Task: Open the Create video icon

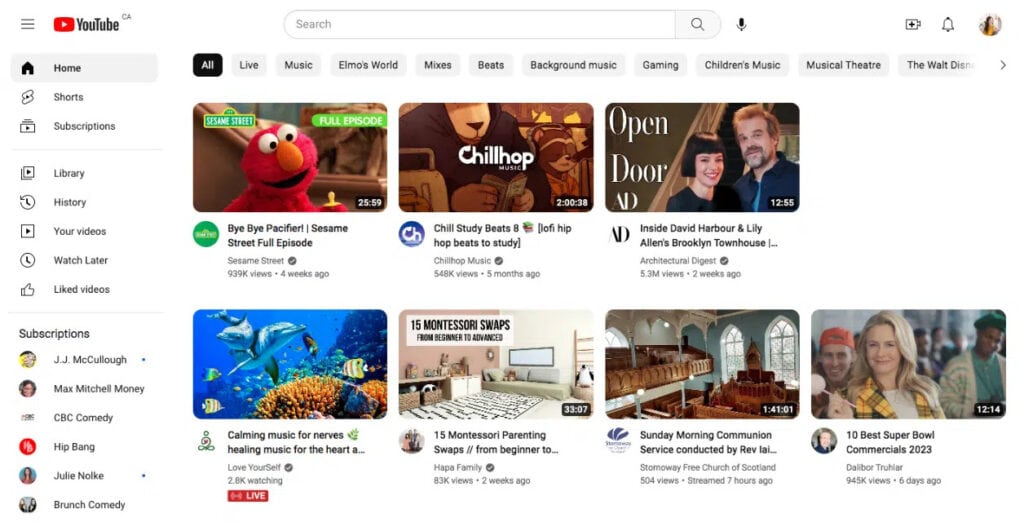Action: coord(912,24)
